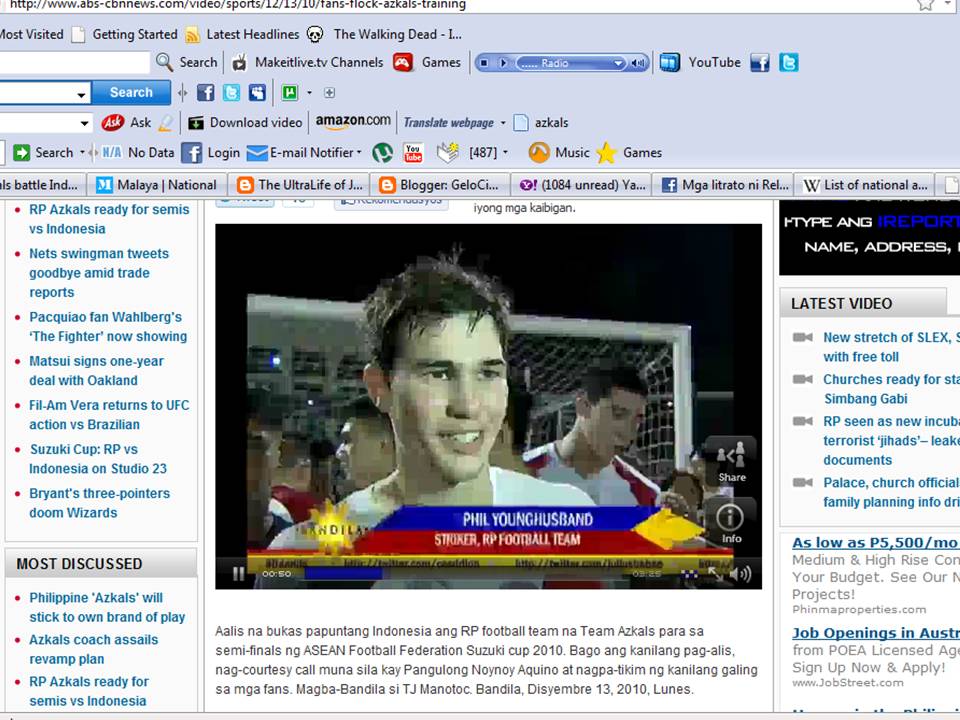
Task: Click the blue Search button
Action: (x=131, y=92)
